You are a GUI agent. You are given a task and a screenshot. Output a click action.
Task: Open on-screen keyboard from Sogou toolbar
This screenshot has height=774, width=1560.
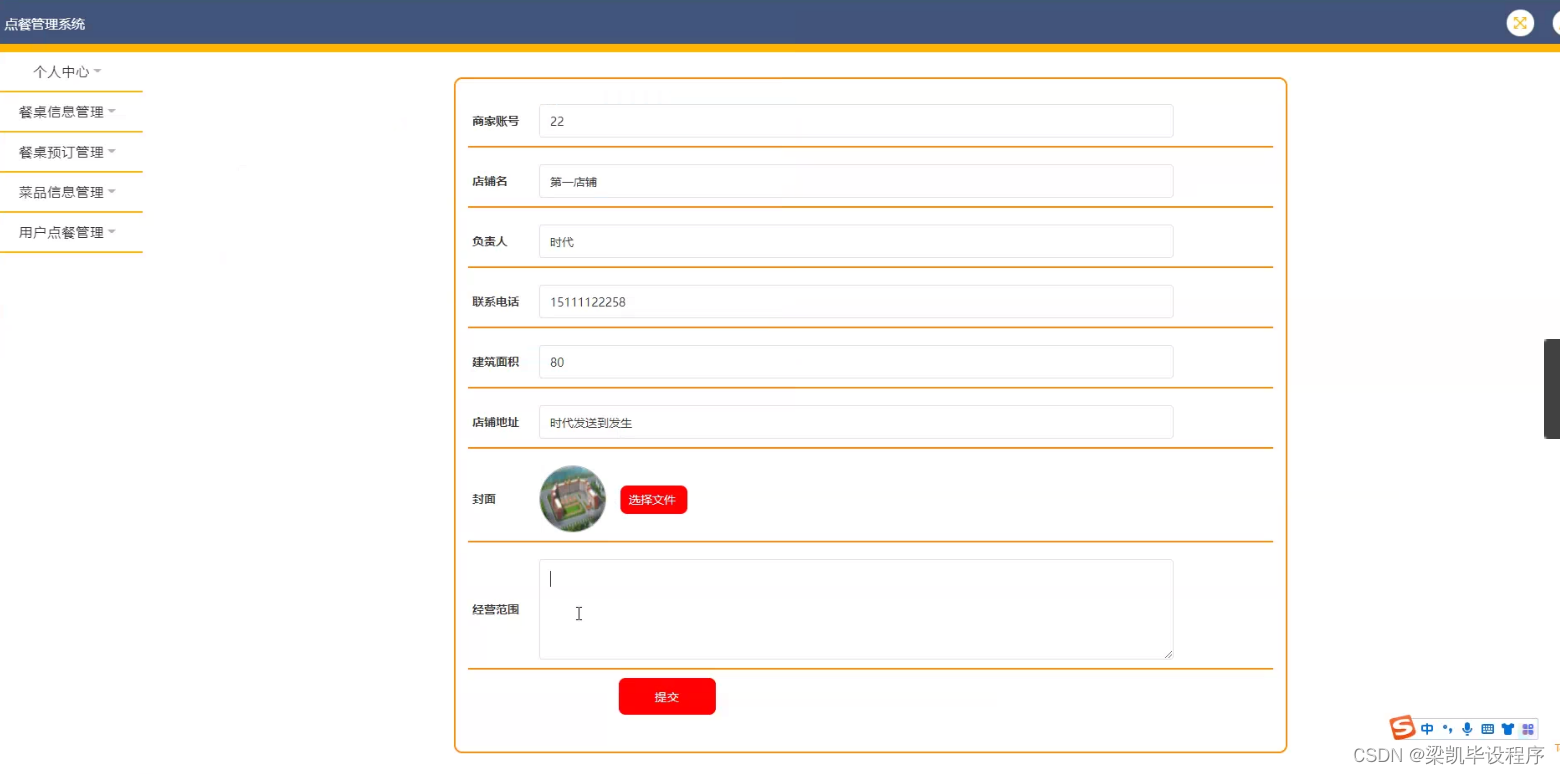point(1488,728)
